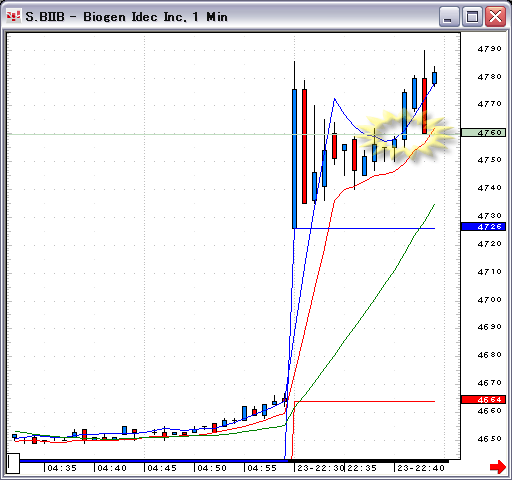Viewport: 512px width, 480px height.
Task: Click the blue 4726 price label
Action: tap(483, 227)
